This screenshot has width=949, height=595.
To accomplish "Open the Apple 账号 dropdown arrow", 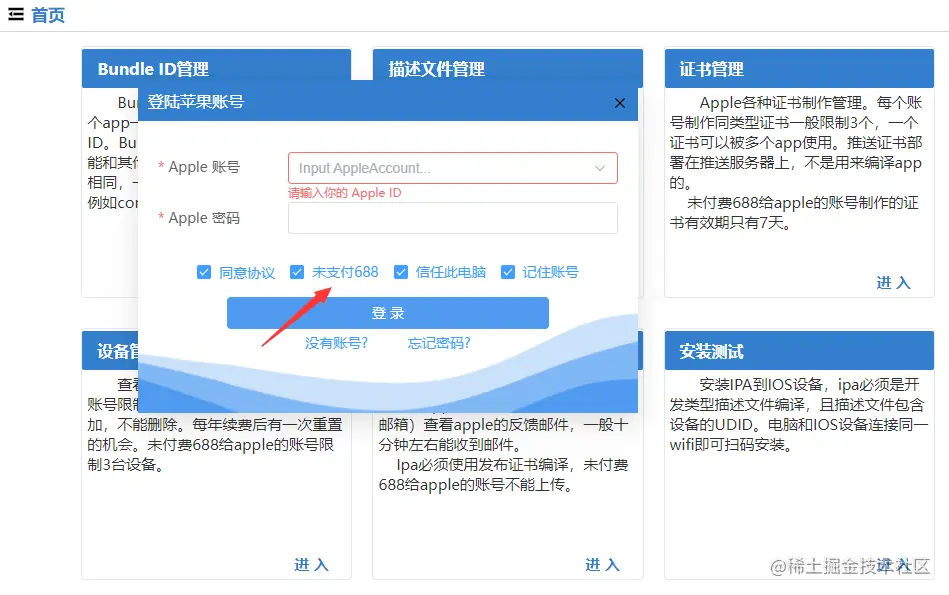I will pyautogui.click(x=600, y=168).
